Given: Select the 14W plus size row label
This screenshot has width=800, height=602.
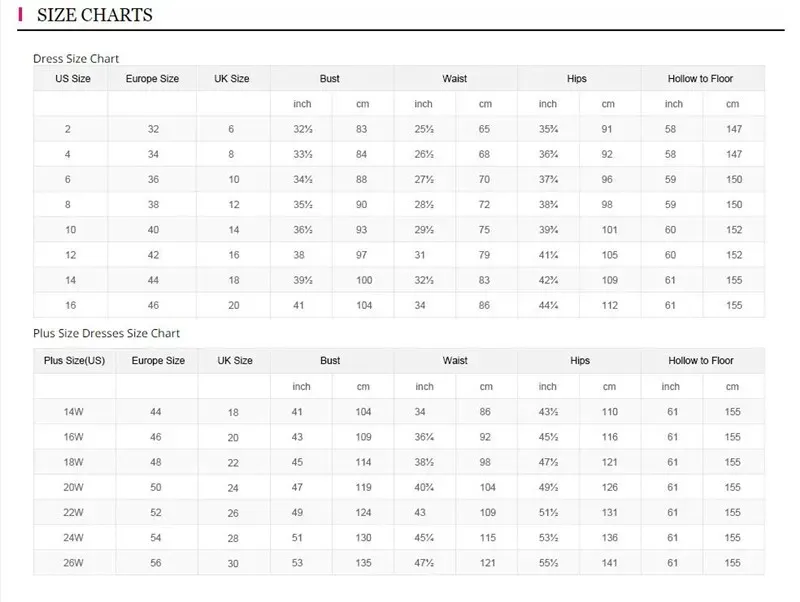Looking at the screenshot, I should point(73,412).
